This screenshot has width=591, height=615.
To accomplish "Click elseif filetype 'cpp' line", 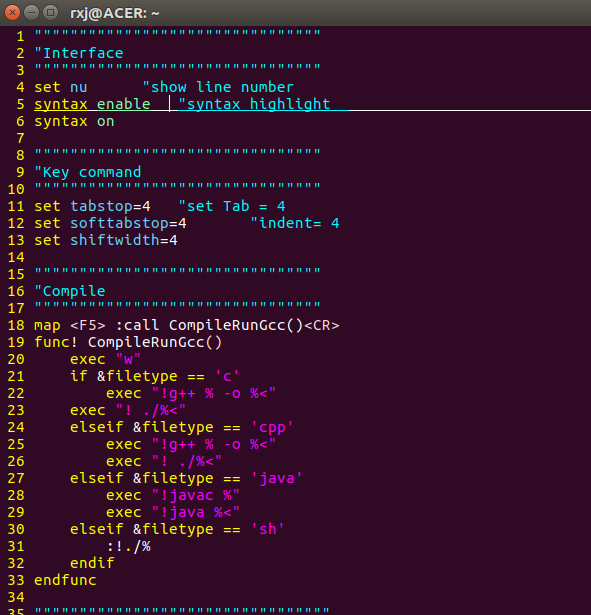I will coord(182,427).
